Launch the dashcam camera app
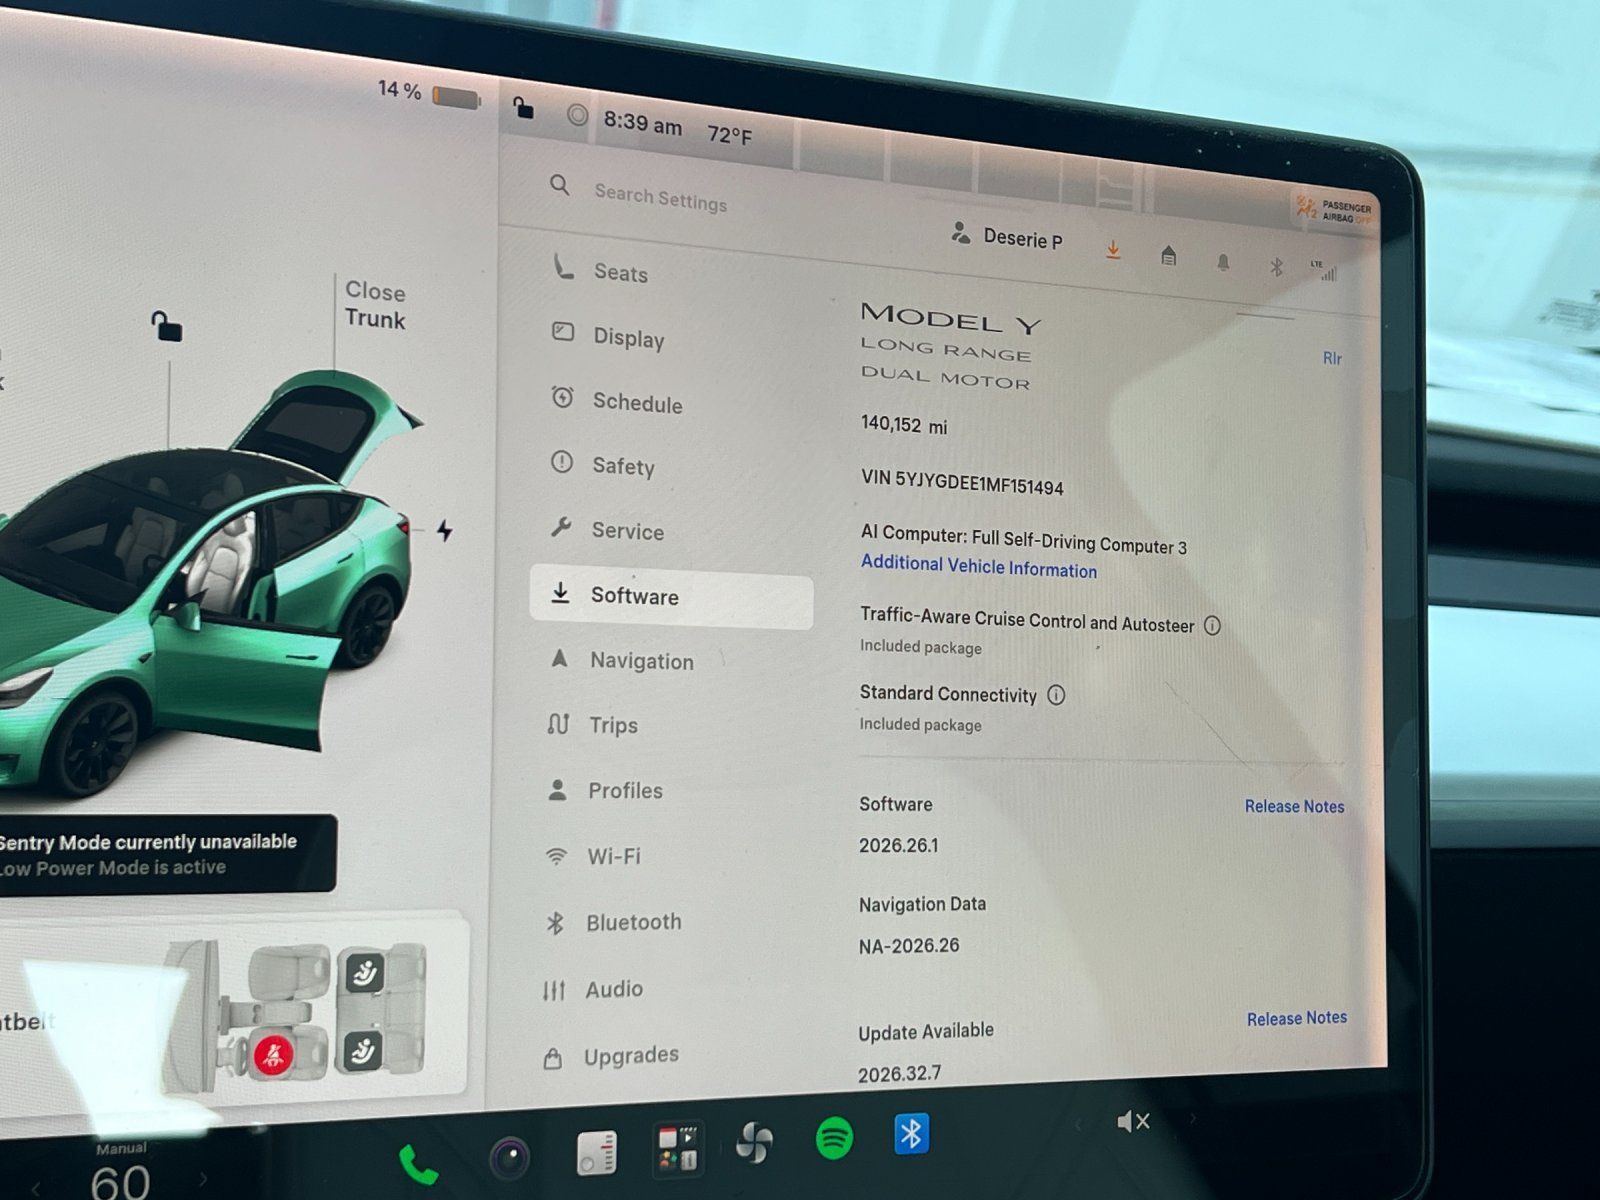 510,1159
